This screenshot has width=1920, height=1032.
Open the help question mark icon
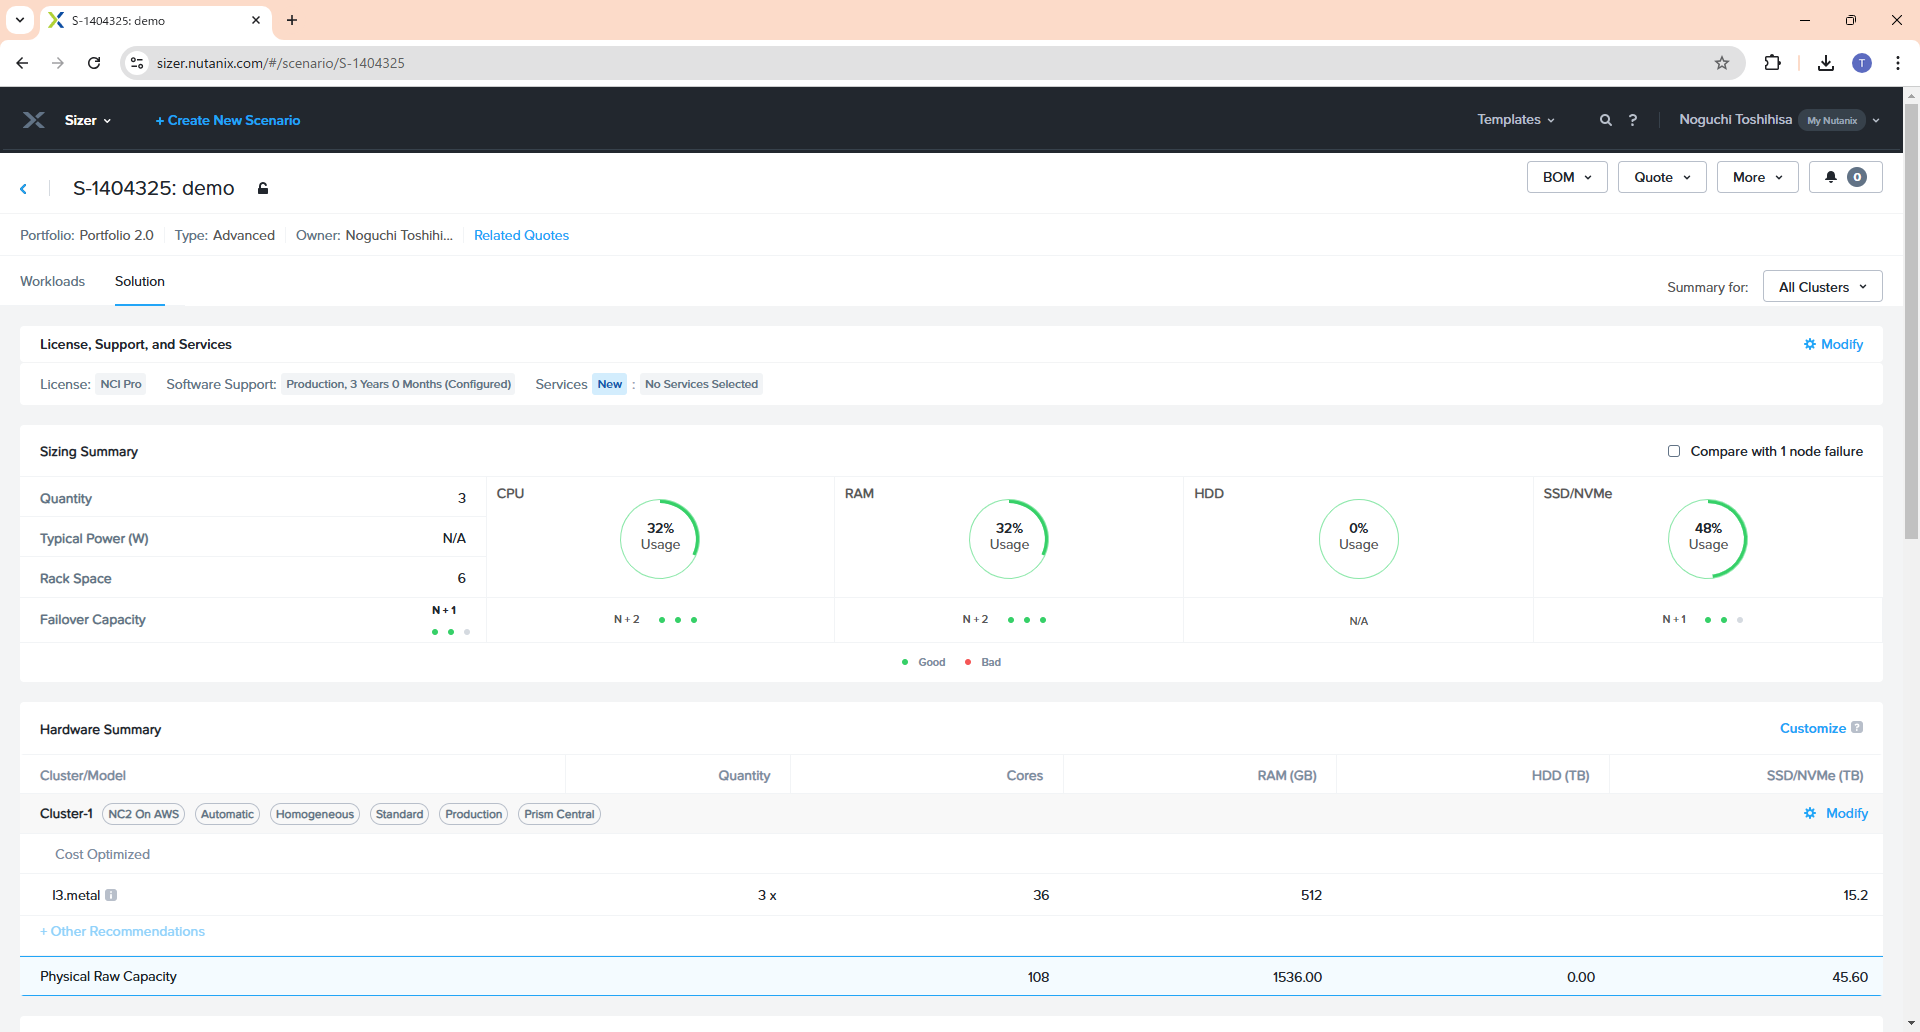(x=1633, y=120)
